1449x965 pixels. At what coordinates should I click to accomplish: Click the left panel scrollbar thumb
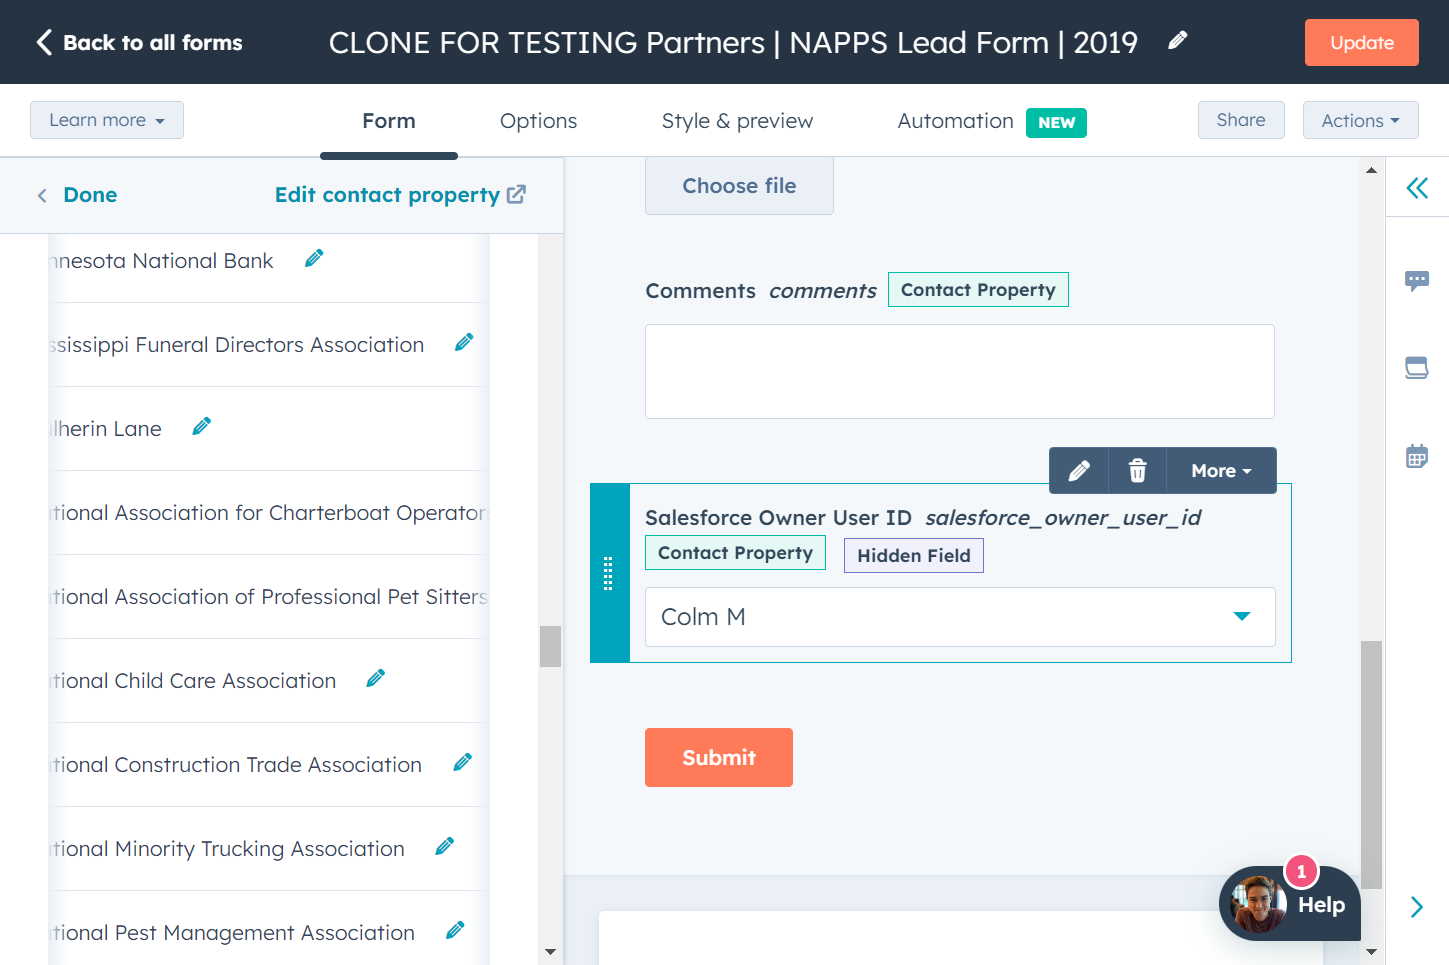pos(550,646)
